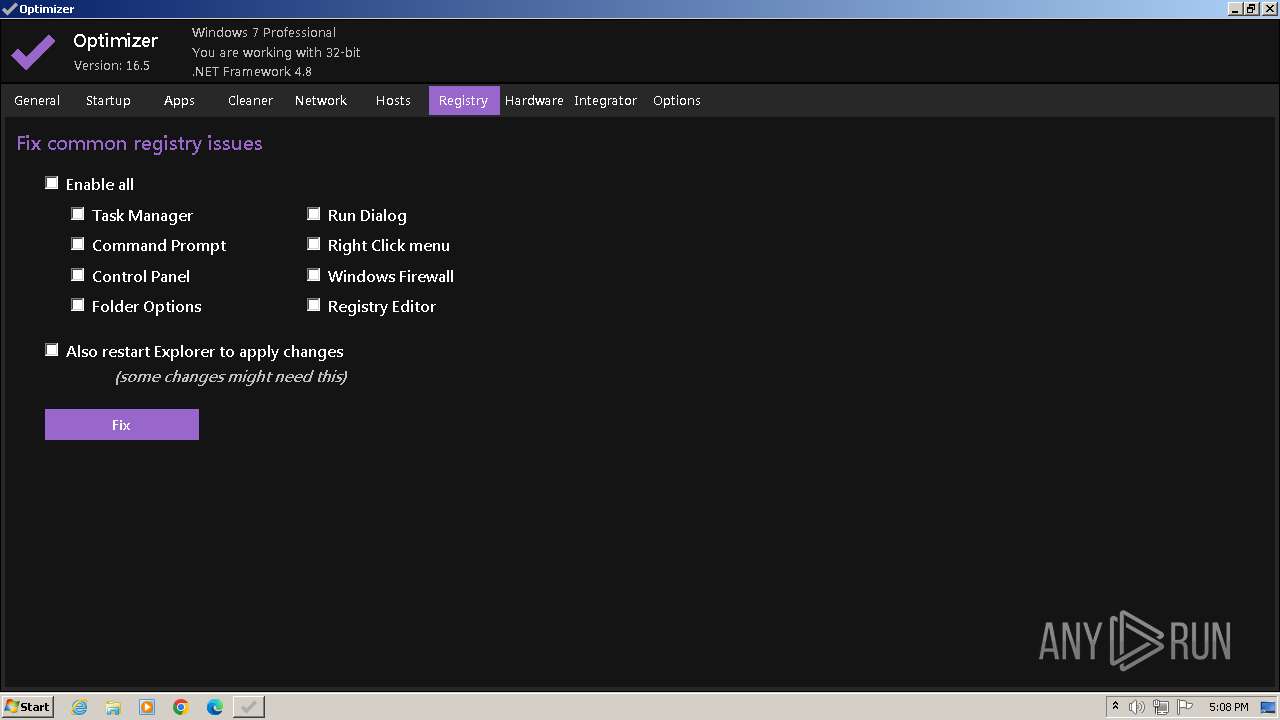
Task: Tick the Windows Firewall checkbox
Action: click(314, 275)
